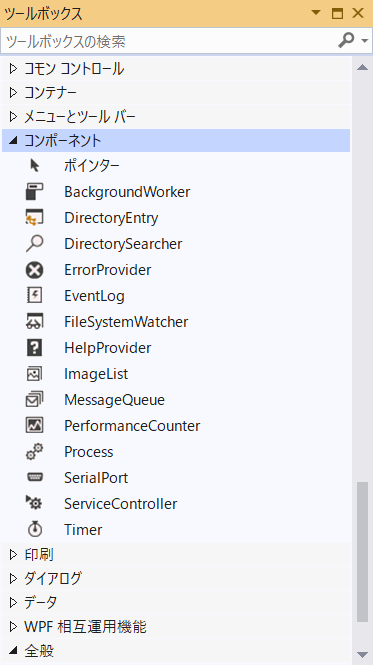The width and height of the screenshot is (373, 665).
Task: Select the DirectorySearcher label
Action: (x=123, y=244)
